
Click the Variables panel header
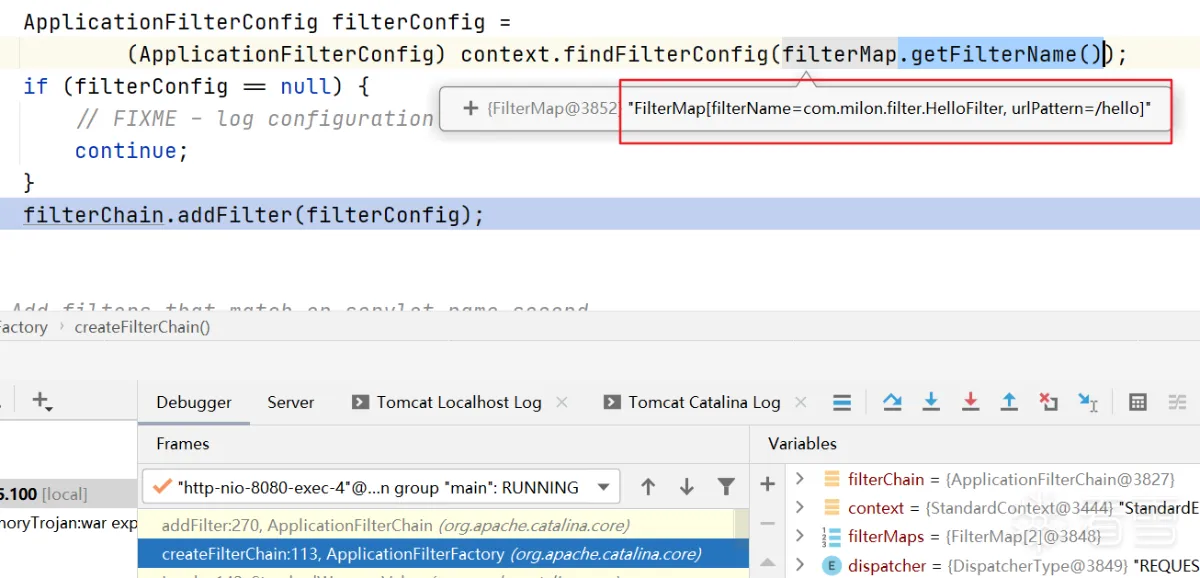[x=802, y=443]
